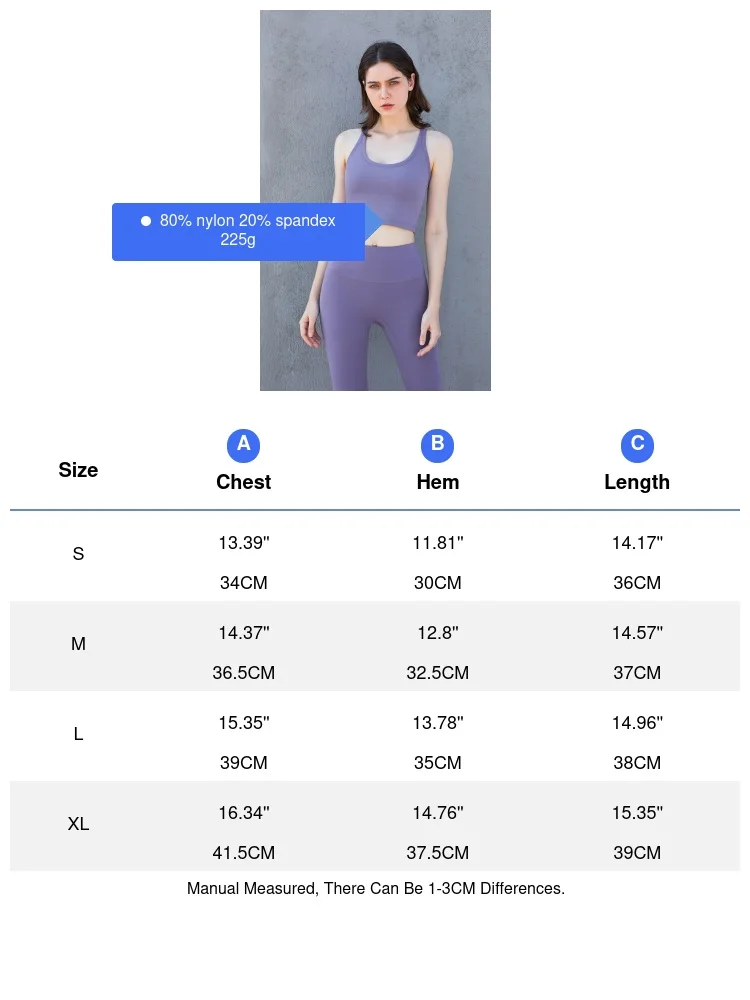
Task: Click the 80% nylon 20% spandex label
Action: (248, 220)
